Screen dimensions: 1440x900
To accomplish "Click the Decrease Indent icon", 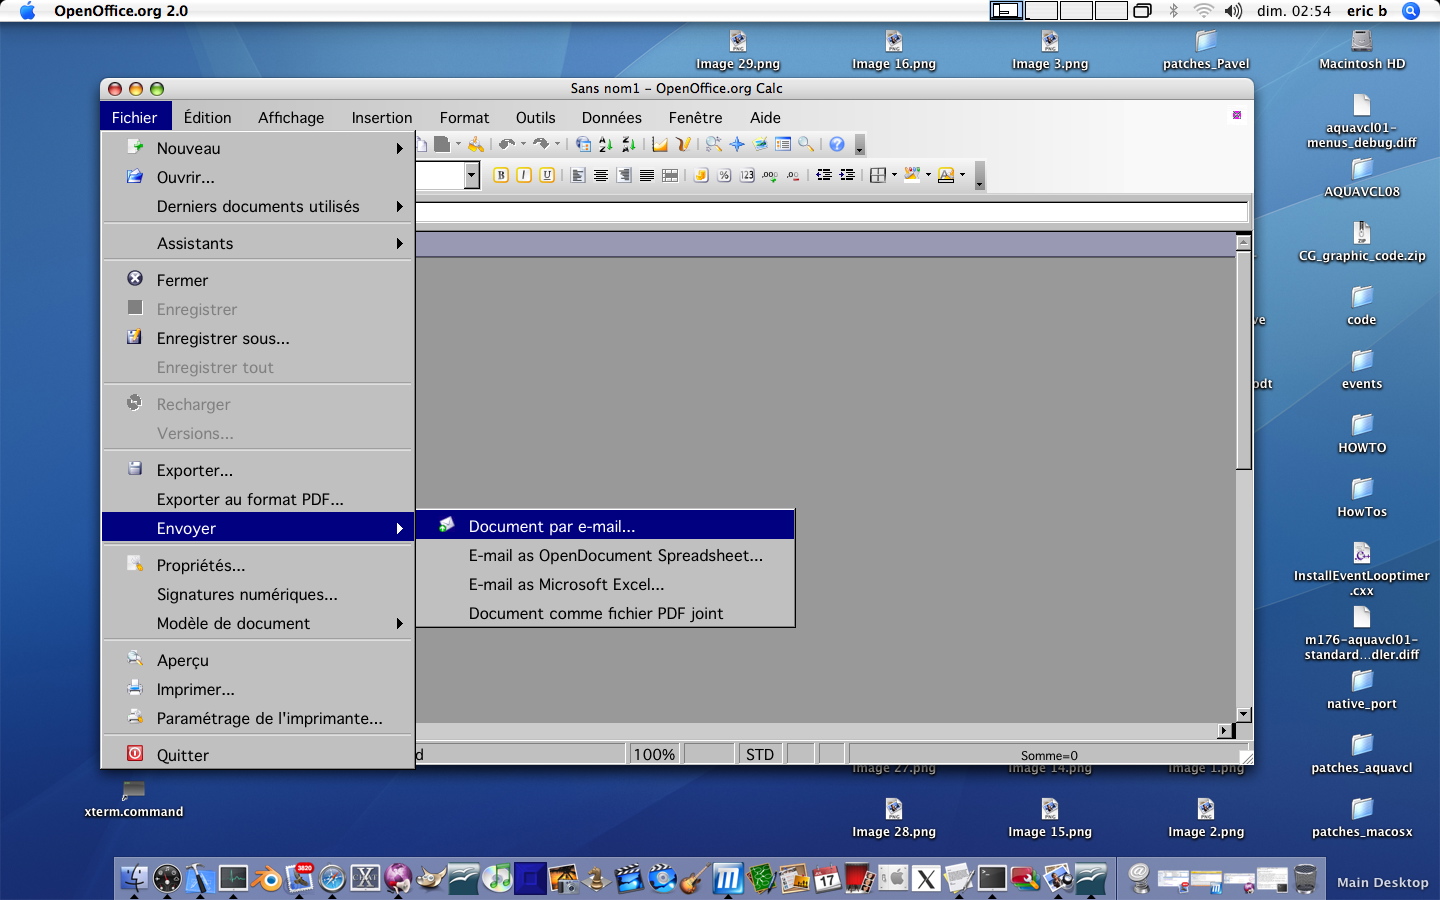I will (x=824, y=175).
